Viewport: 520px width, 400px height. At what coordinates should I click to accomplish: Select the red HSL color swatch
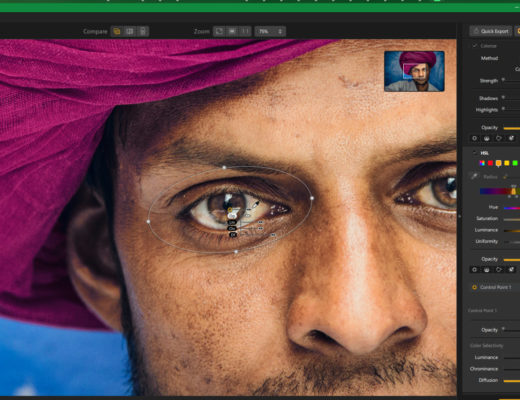pos(490,163)
